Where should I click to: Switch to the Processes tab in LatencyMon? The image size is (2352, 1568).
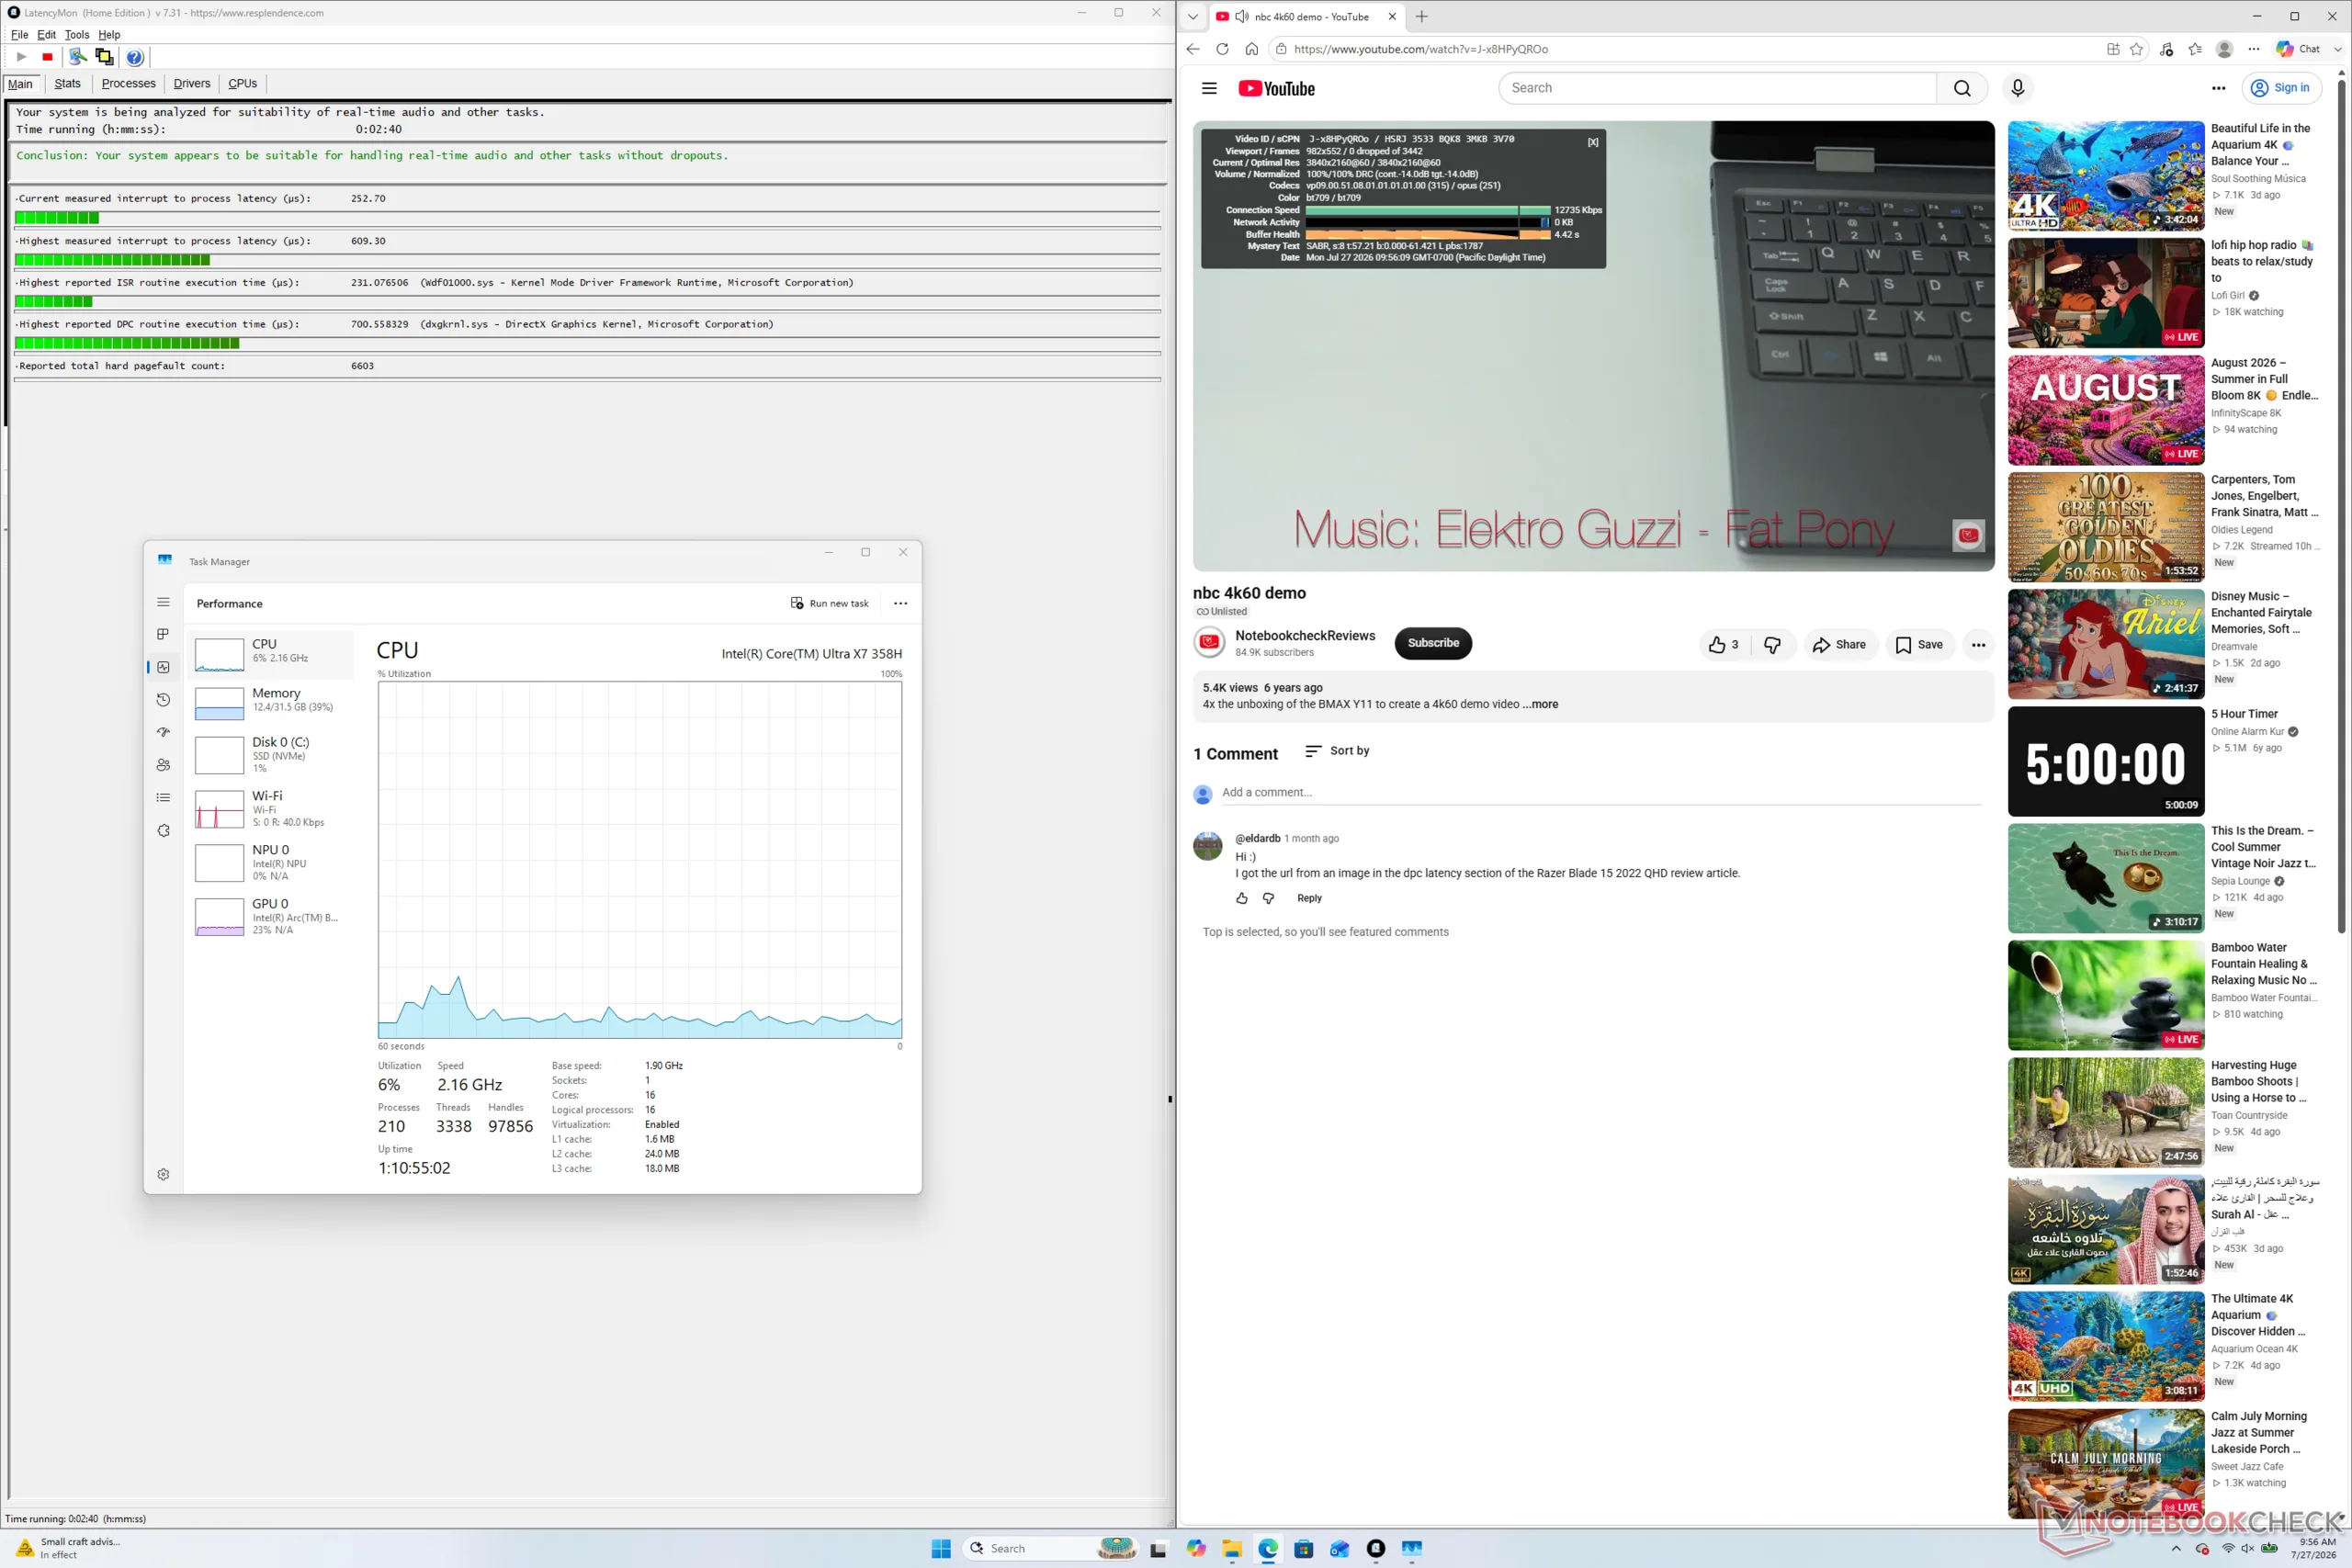[128, 83]
